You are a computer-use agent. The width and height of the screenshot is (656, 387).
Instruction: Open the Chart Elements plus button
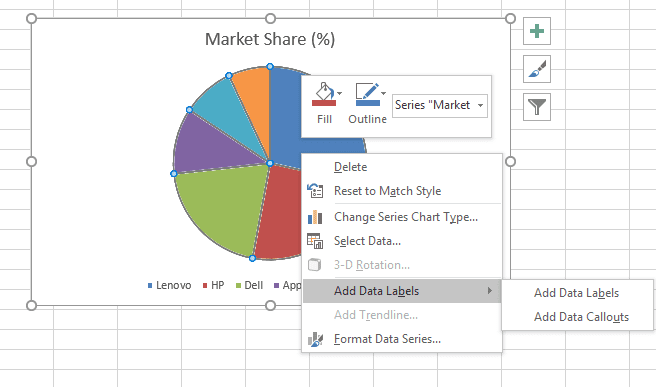click(x=537, y=31)
